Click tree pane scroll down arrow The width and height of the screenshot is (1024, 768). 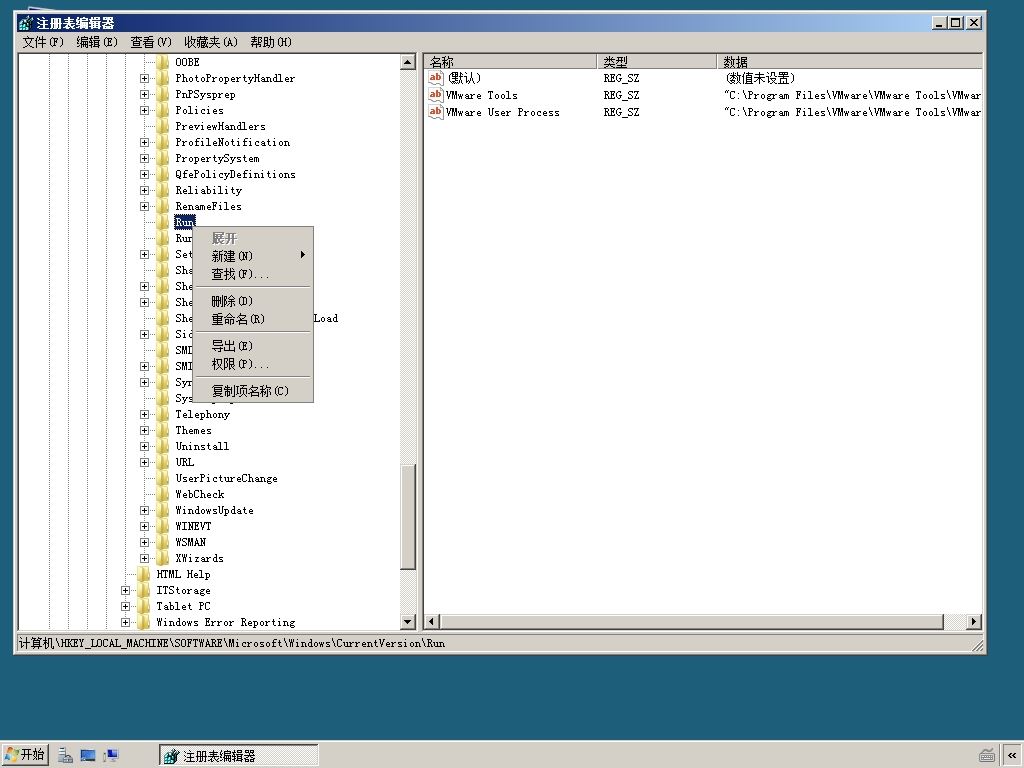pos(408,622)
